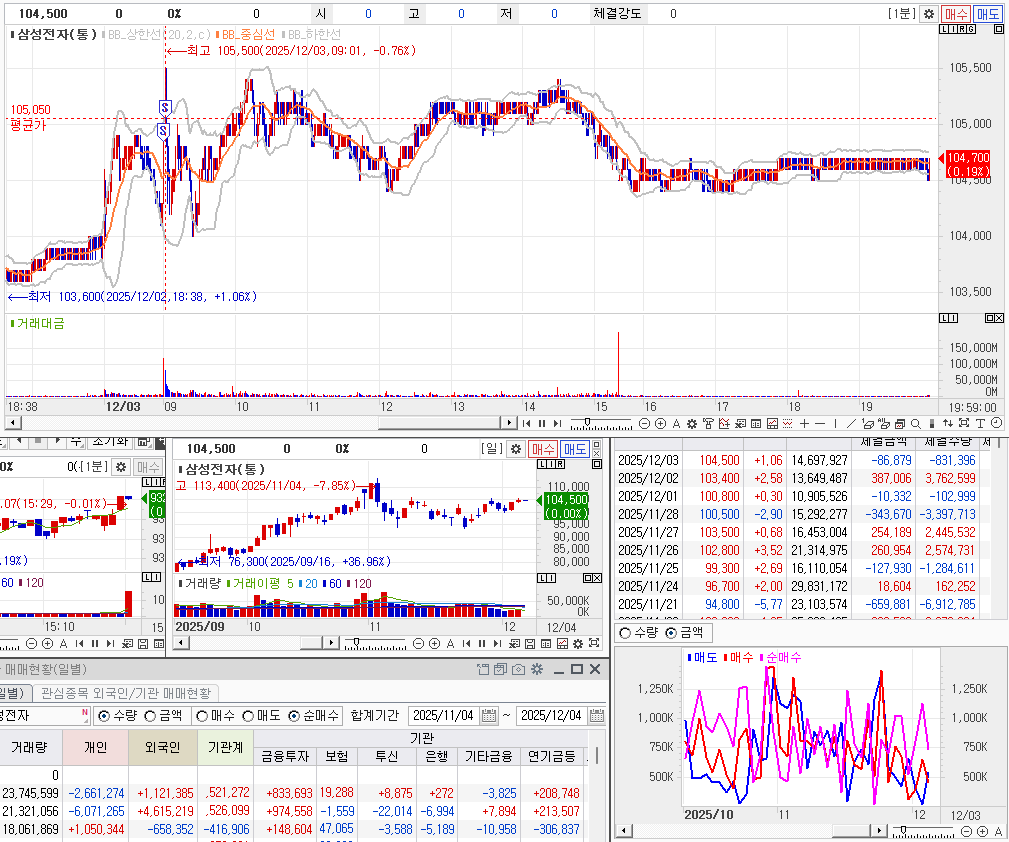1009x842 pixels.
Task: Jump to chart end in main toolbar
Action: [x=557, y=423]
